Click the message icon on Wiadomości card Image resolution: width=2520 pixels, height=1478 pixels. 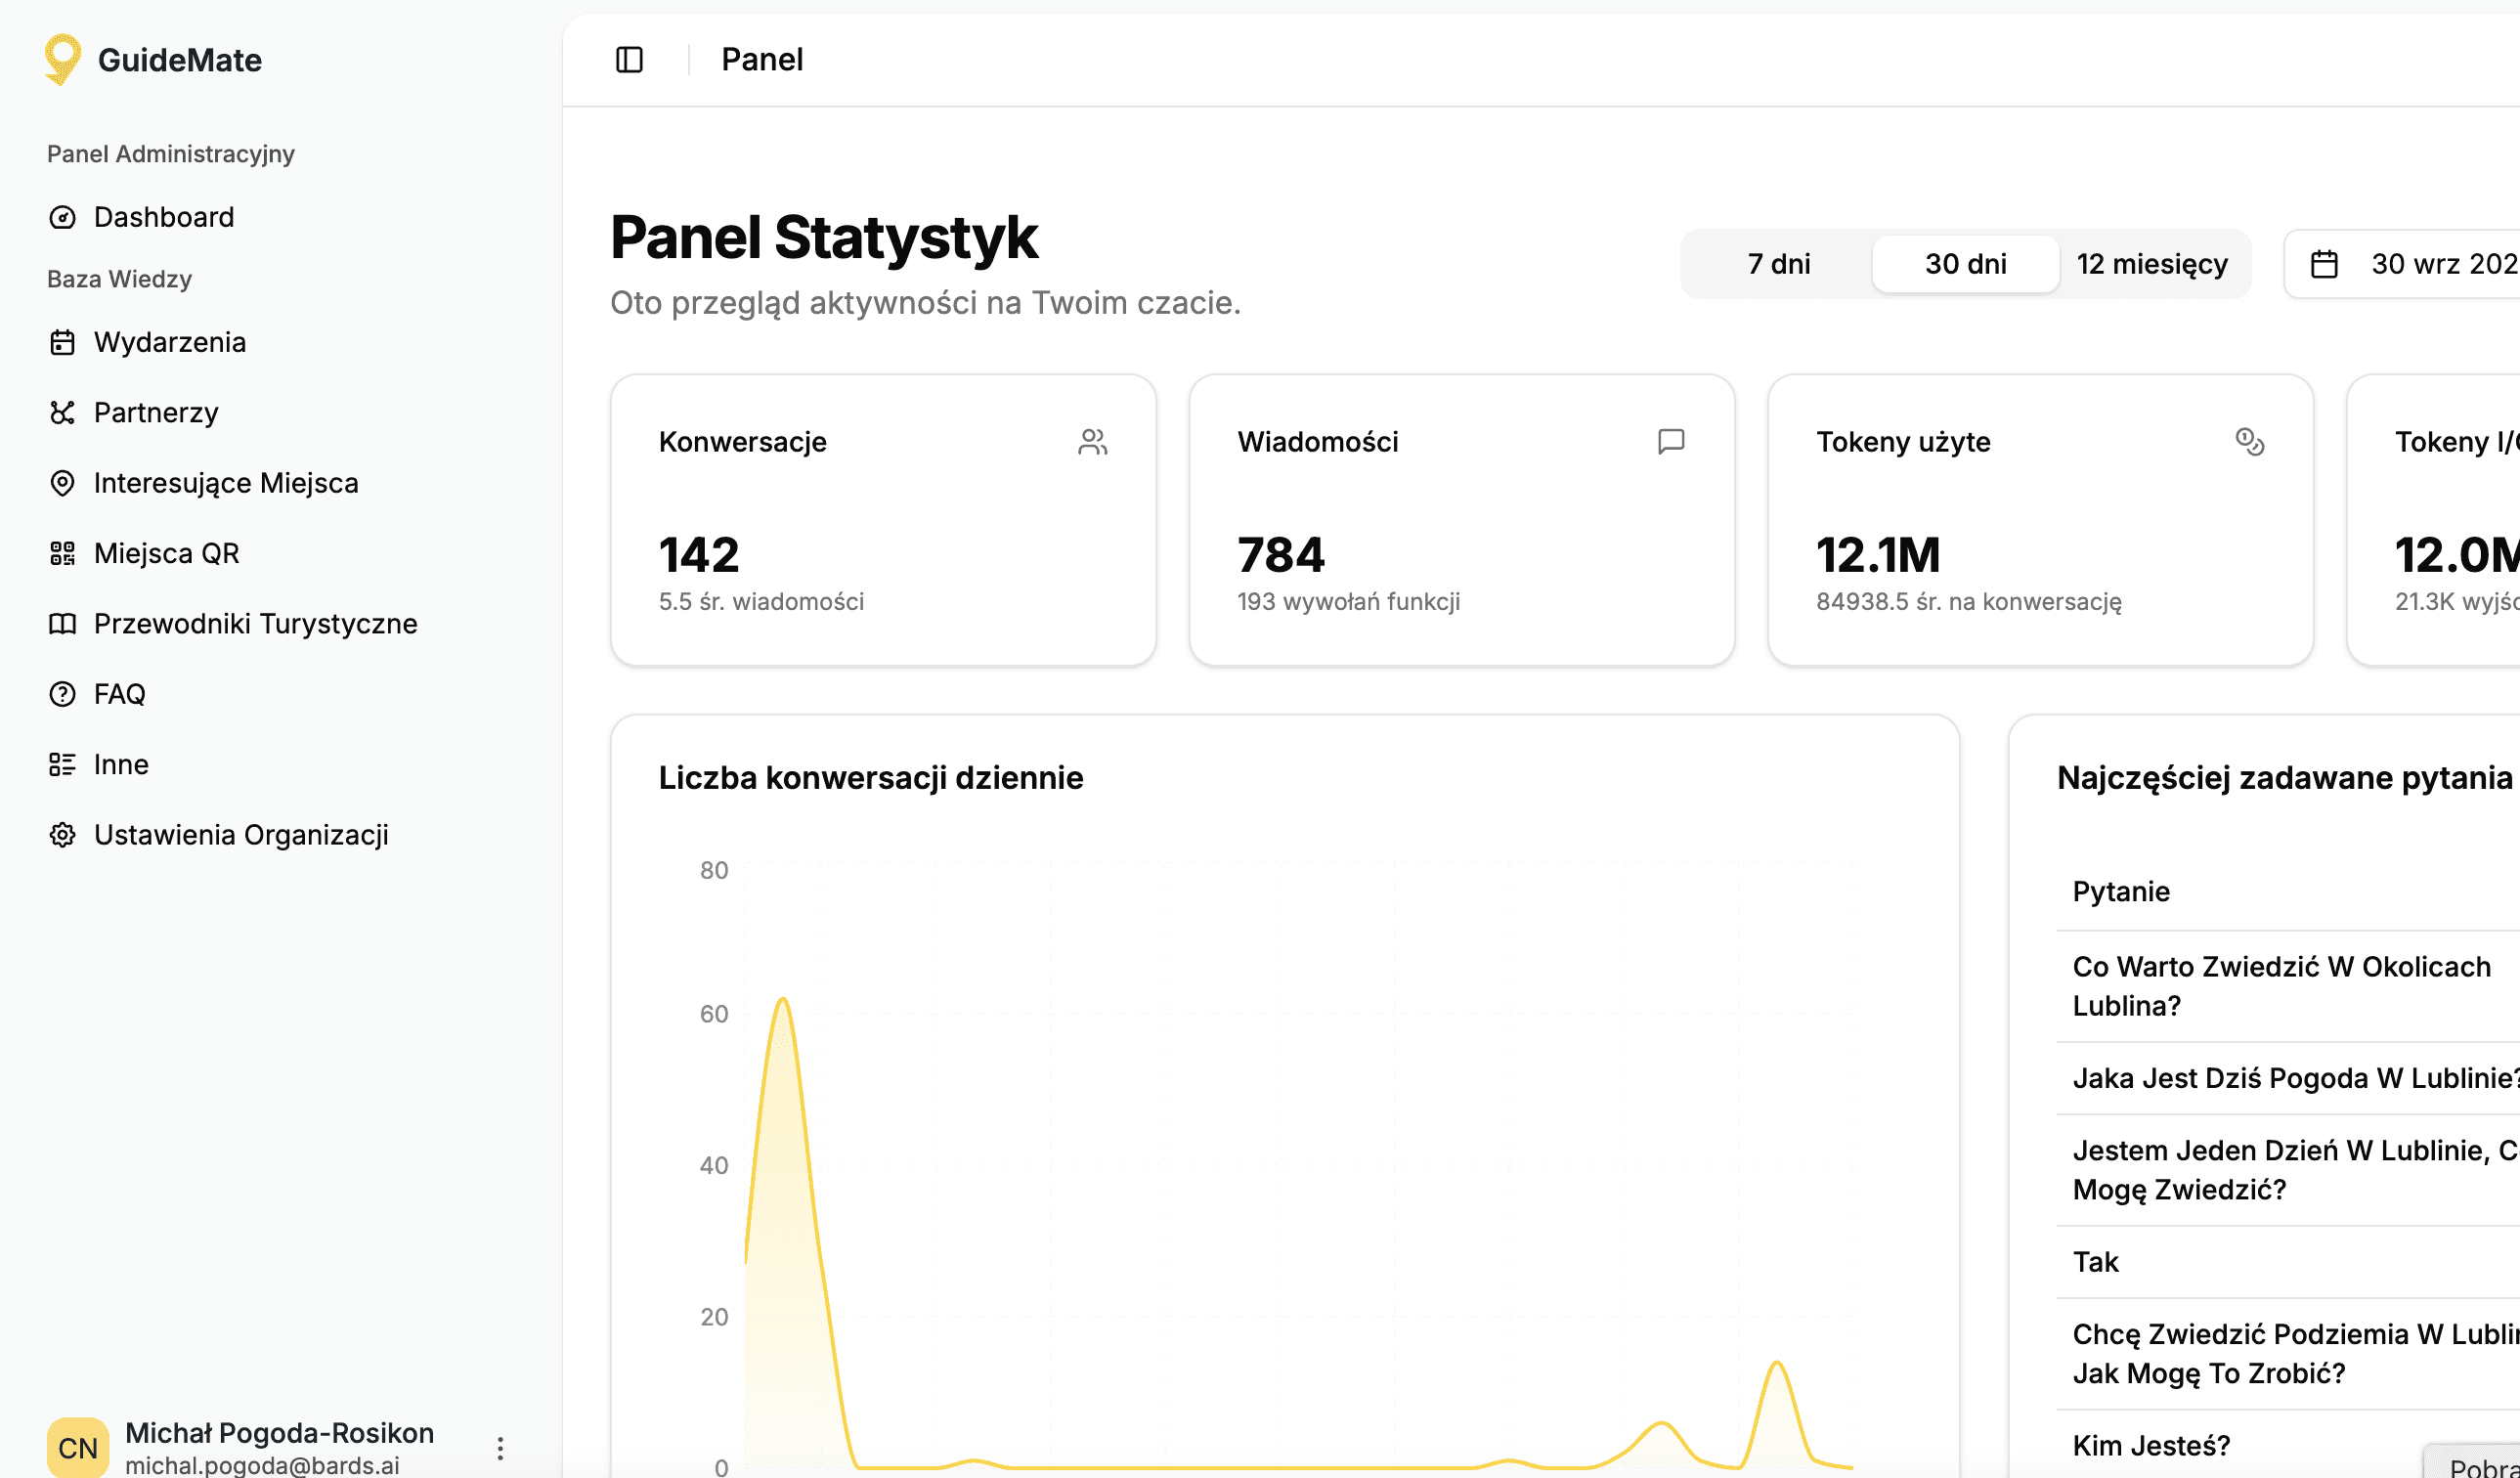(x=1671, y=442)
